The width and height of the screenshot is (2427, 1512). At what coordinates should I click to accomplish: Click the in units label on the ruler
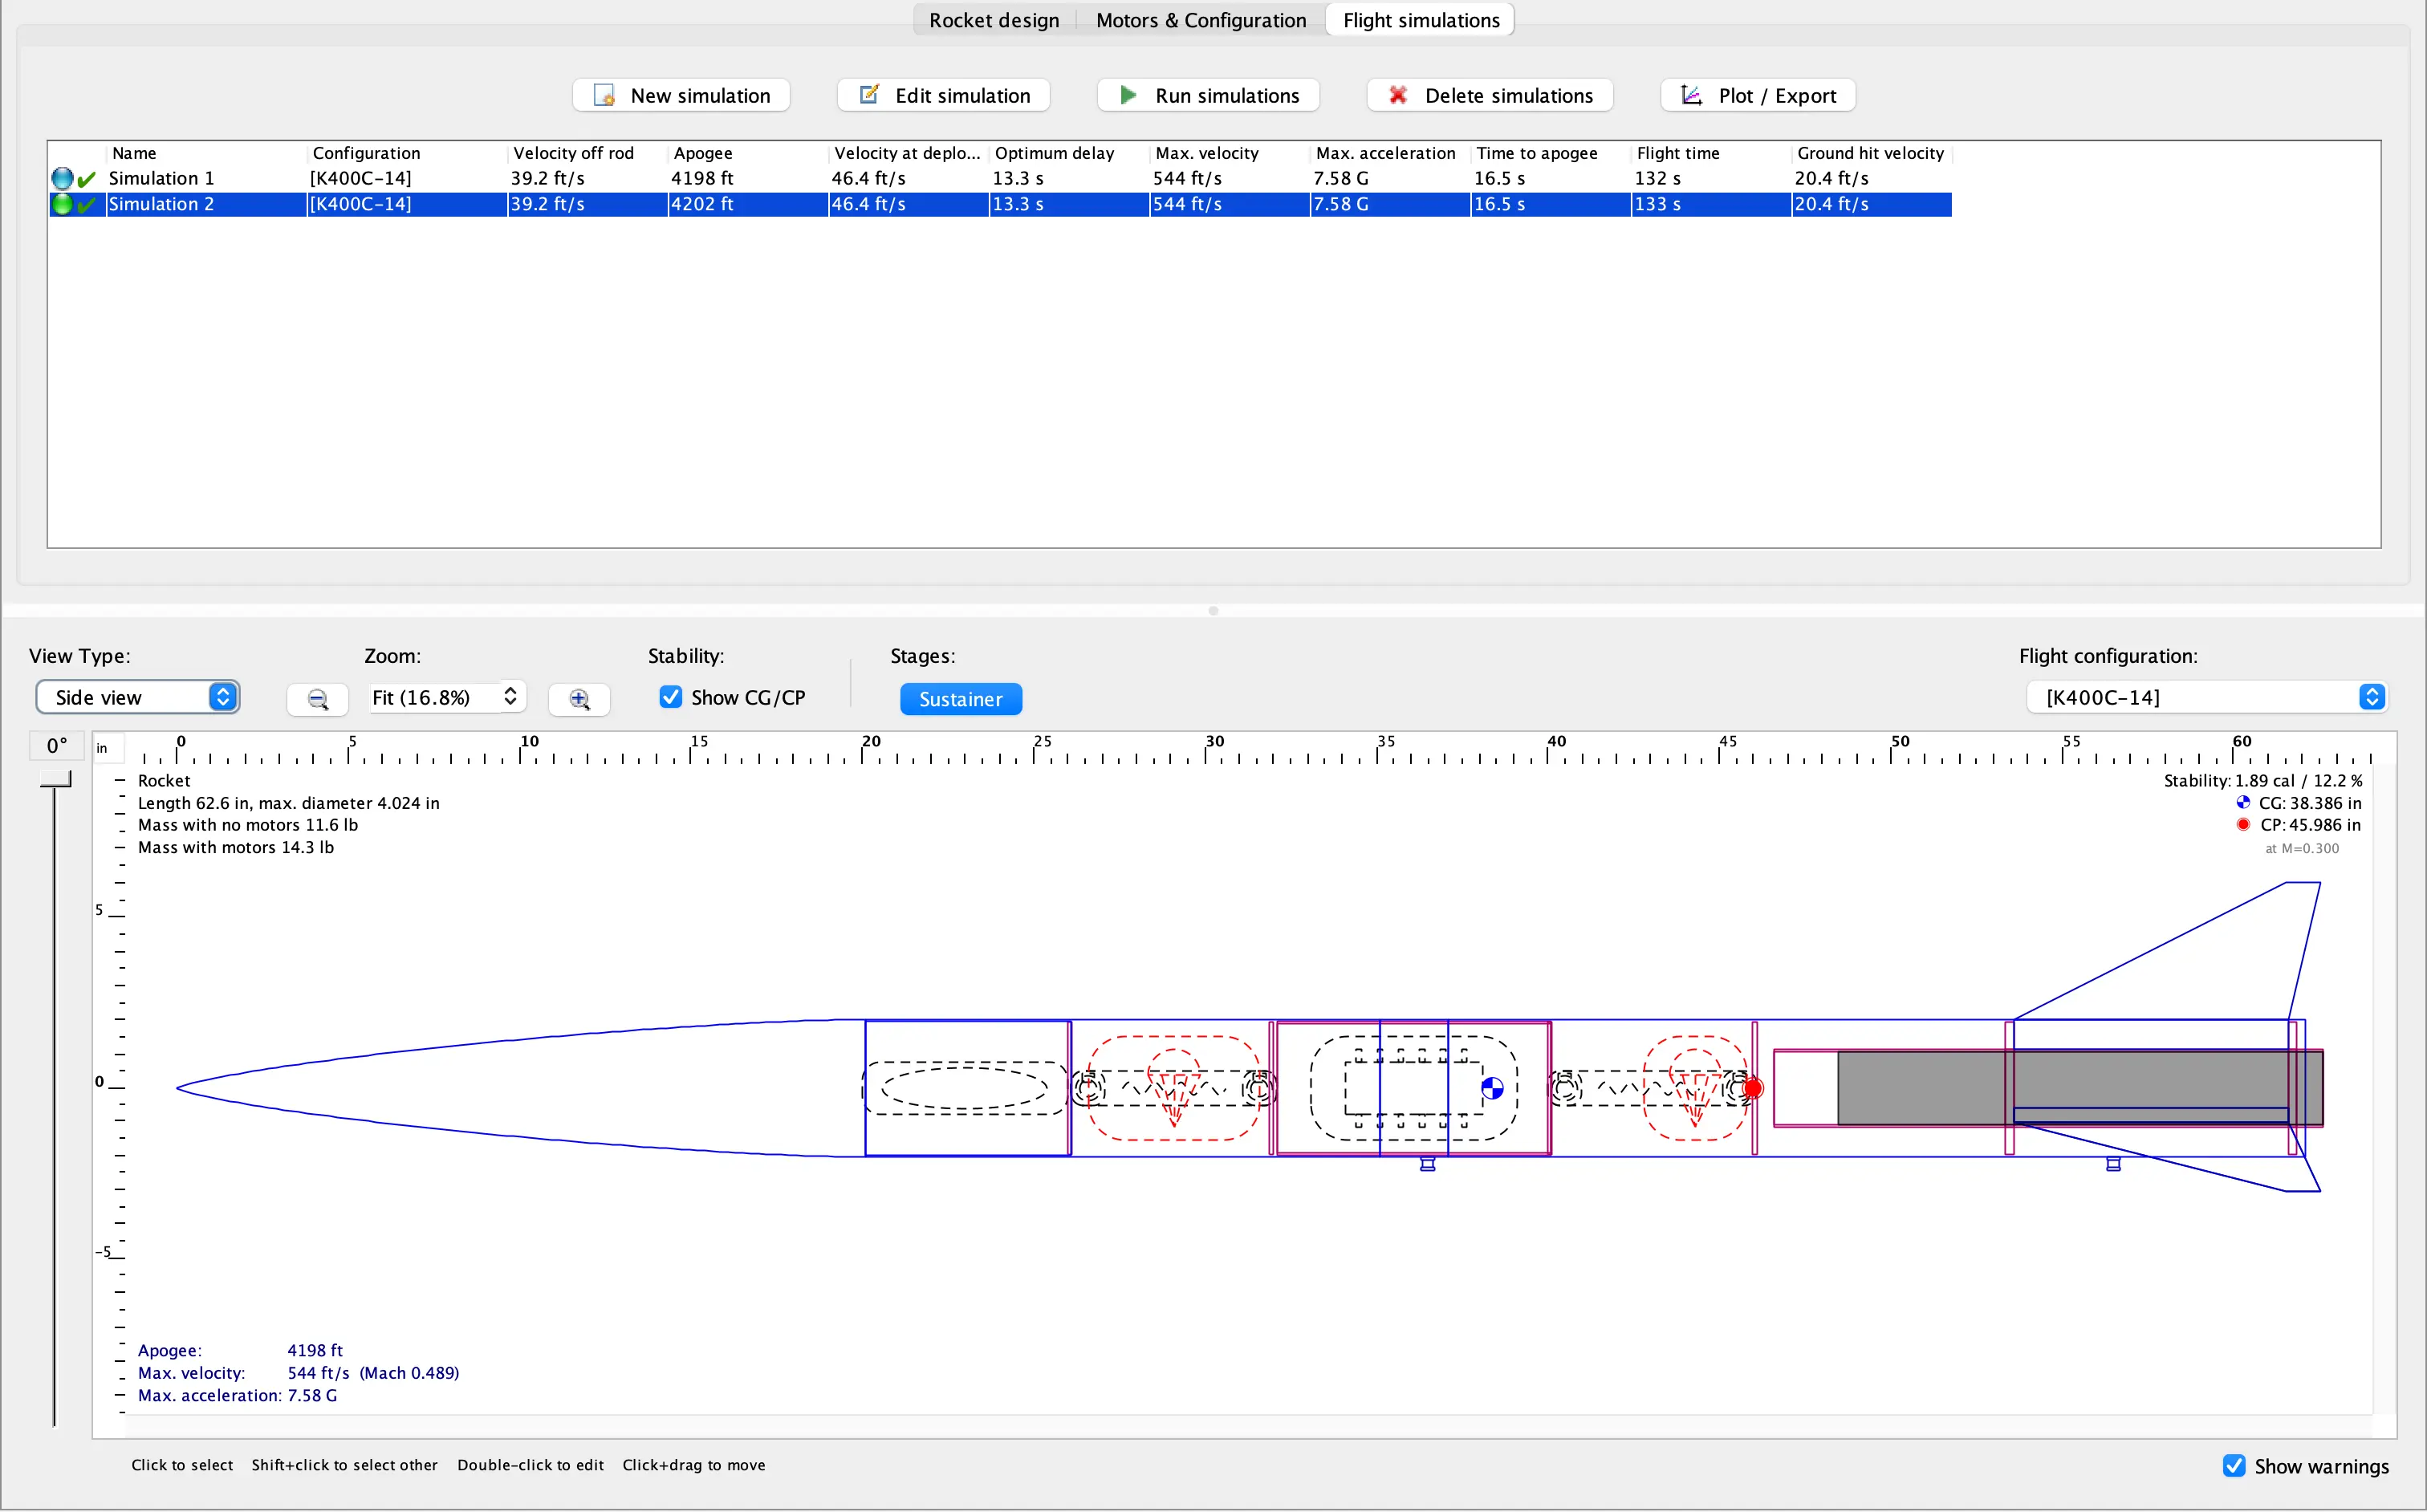pyautogui.click(x=101, y=748)
